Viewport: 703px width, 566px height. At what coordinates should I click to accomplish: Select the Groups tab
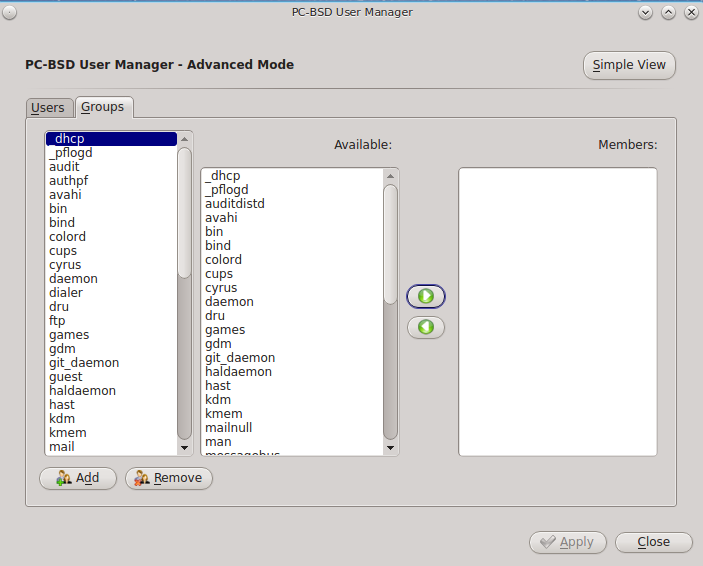tap(103, 107)
